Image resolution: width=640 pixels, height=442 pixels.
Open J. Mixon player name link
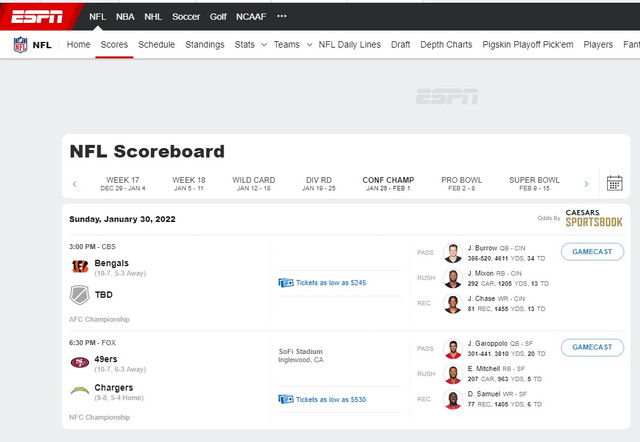coord(480,273)
